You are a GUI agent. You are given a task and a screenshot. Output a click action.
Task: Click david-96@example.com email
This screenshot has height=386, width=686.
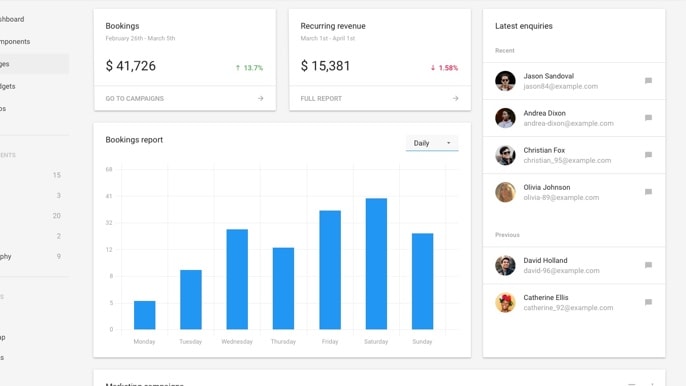561,271
